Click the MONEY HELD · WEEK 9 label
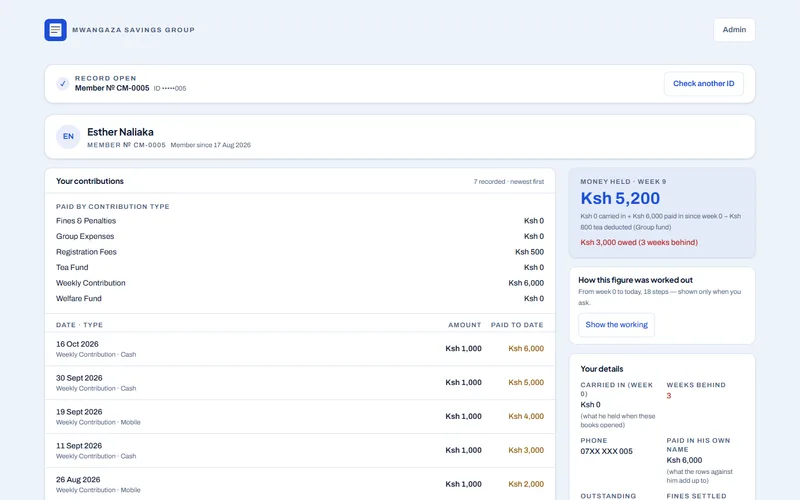 pos(623,182)
